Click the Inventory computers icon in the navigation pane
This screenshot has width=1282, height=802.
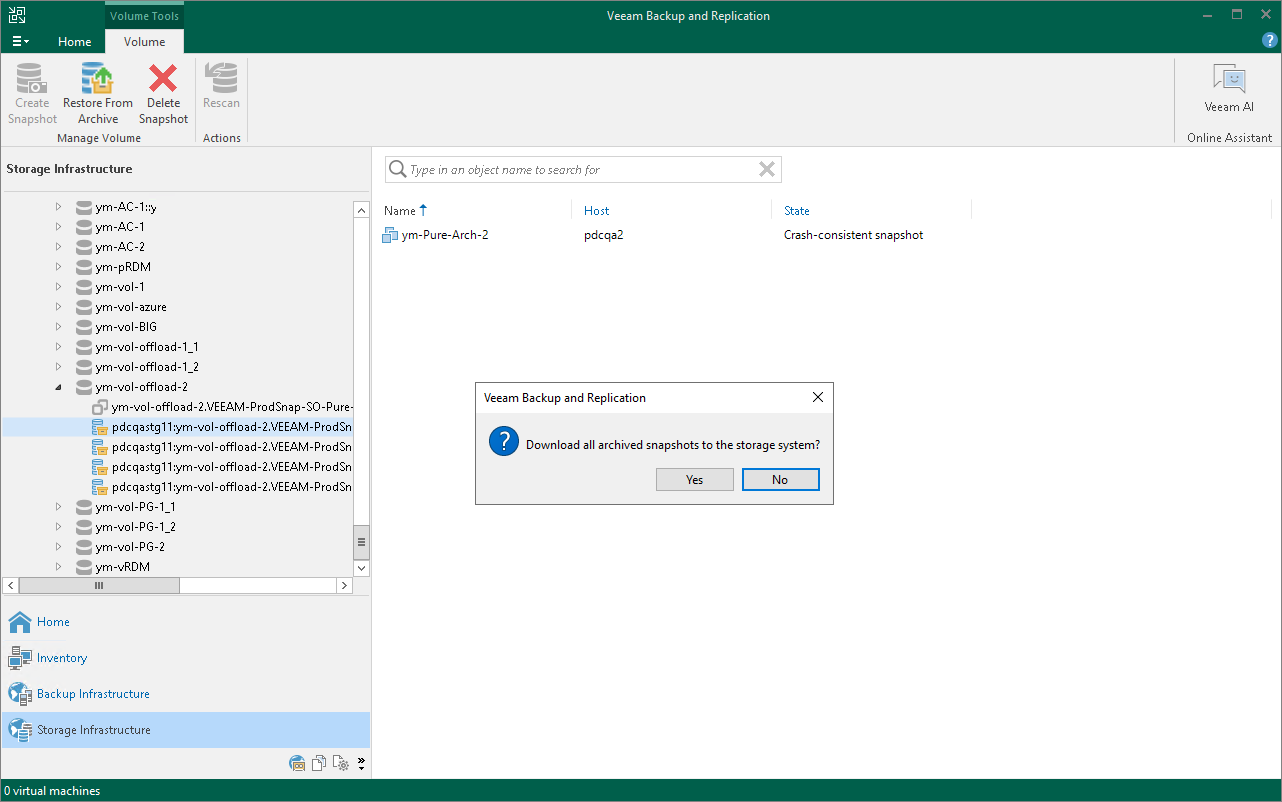coord(20,658)
